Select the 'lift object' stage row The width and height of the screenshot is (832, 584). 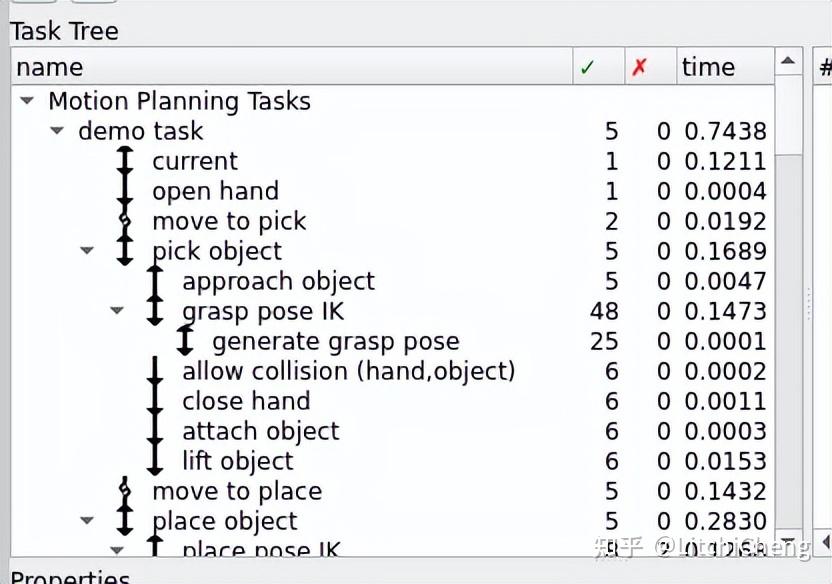pyautogui.click(x=238, y=461)
